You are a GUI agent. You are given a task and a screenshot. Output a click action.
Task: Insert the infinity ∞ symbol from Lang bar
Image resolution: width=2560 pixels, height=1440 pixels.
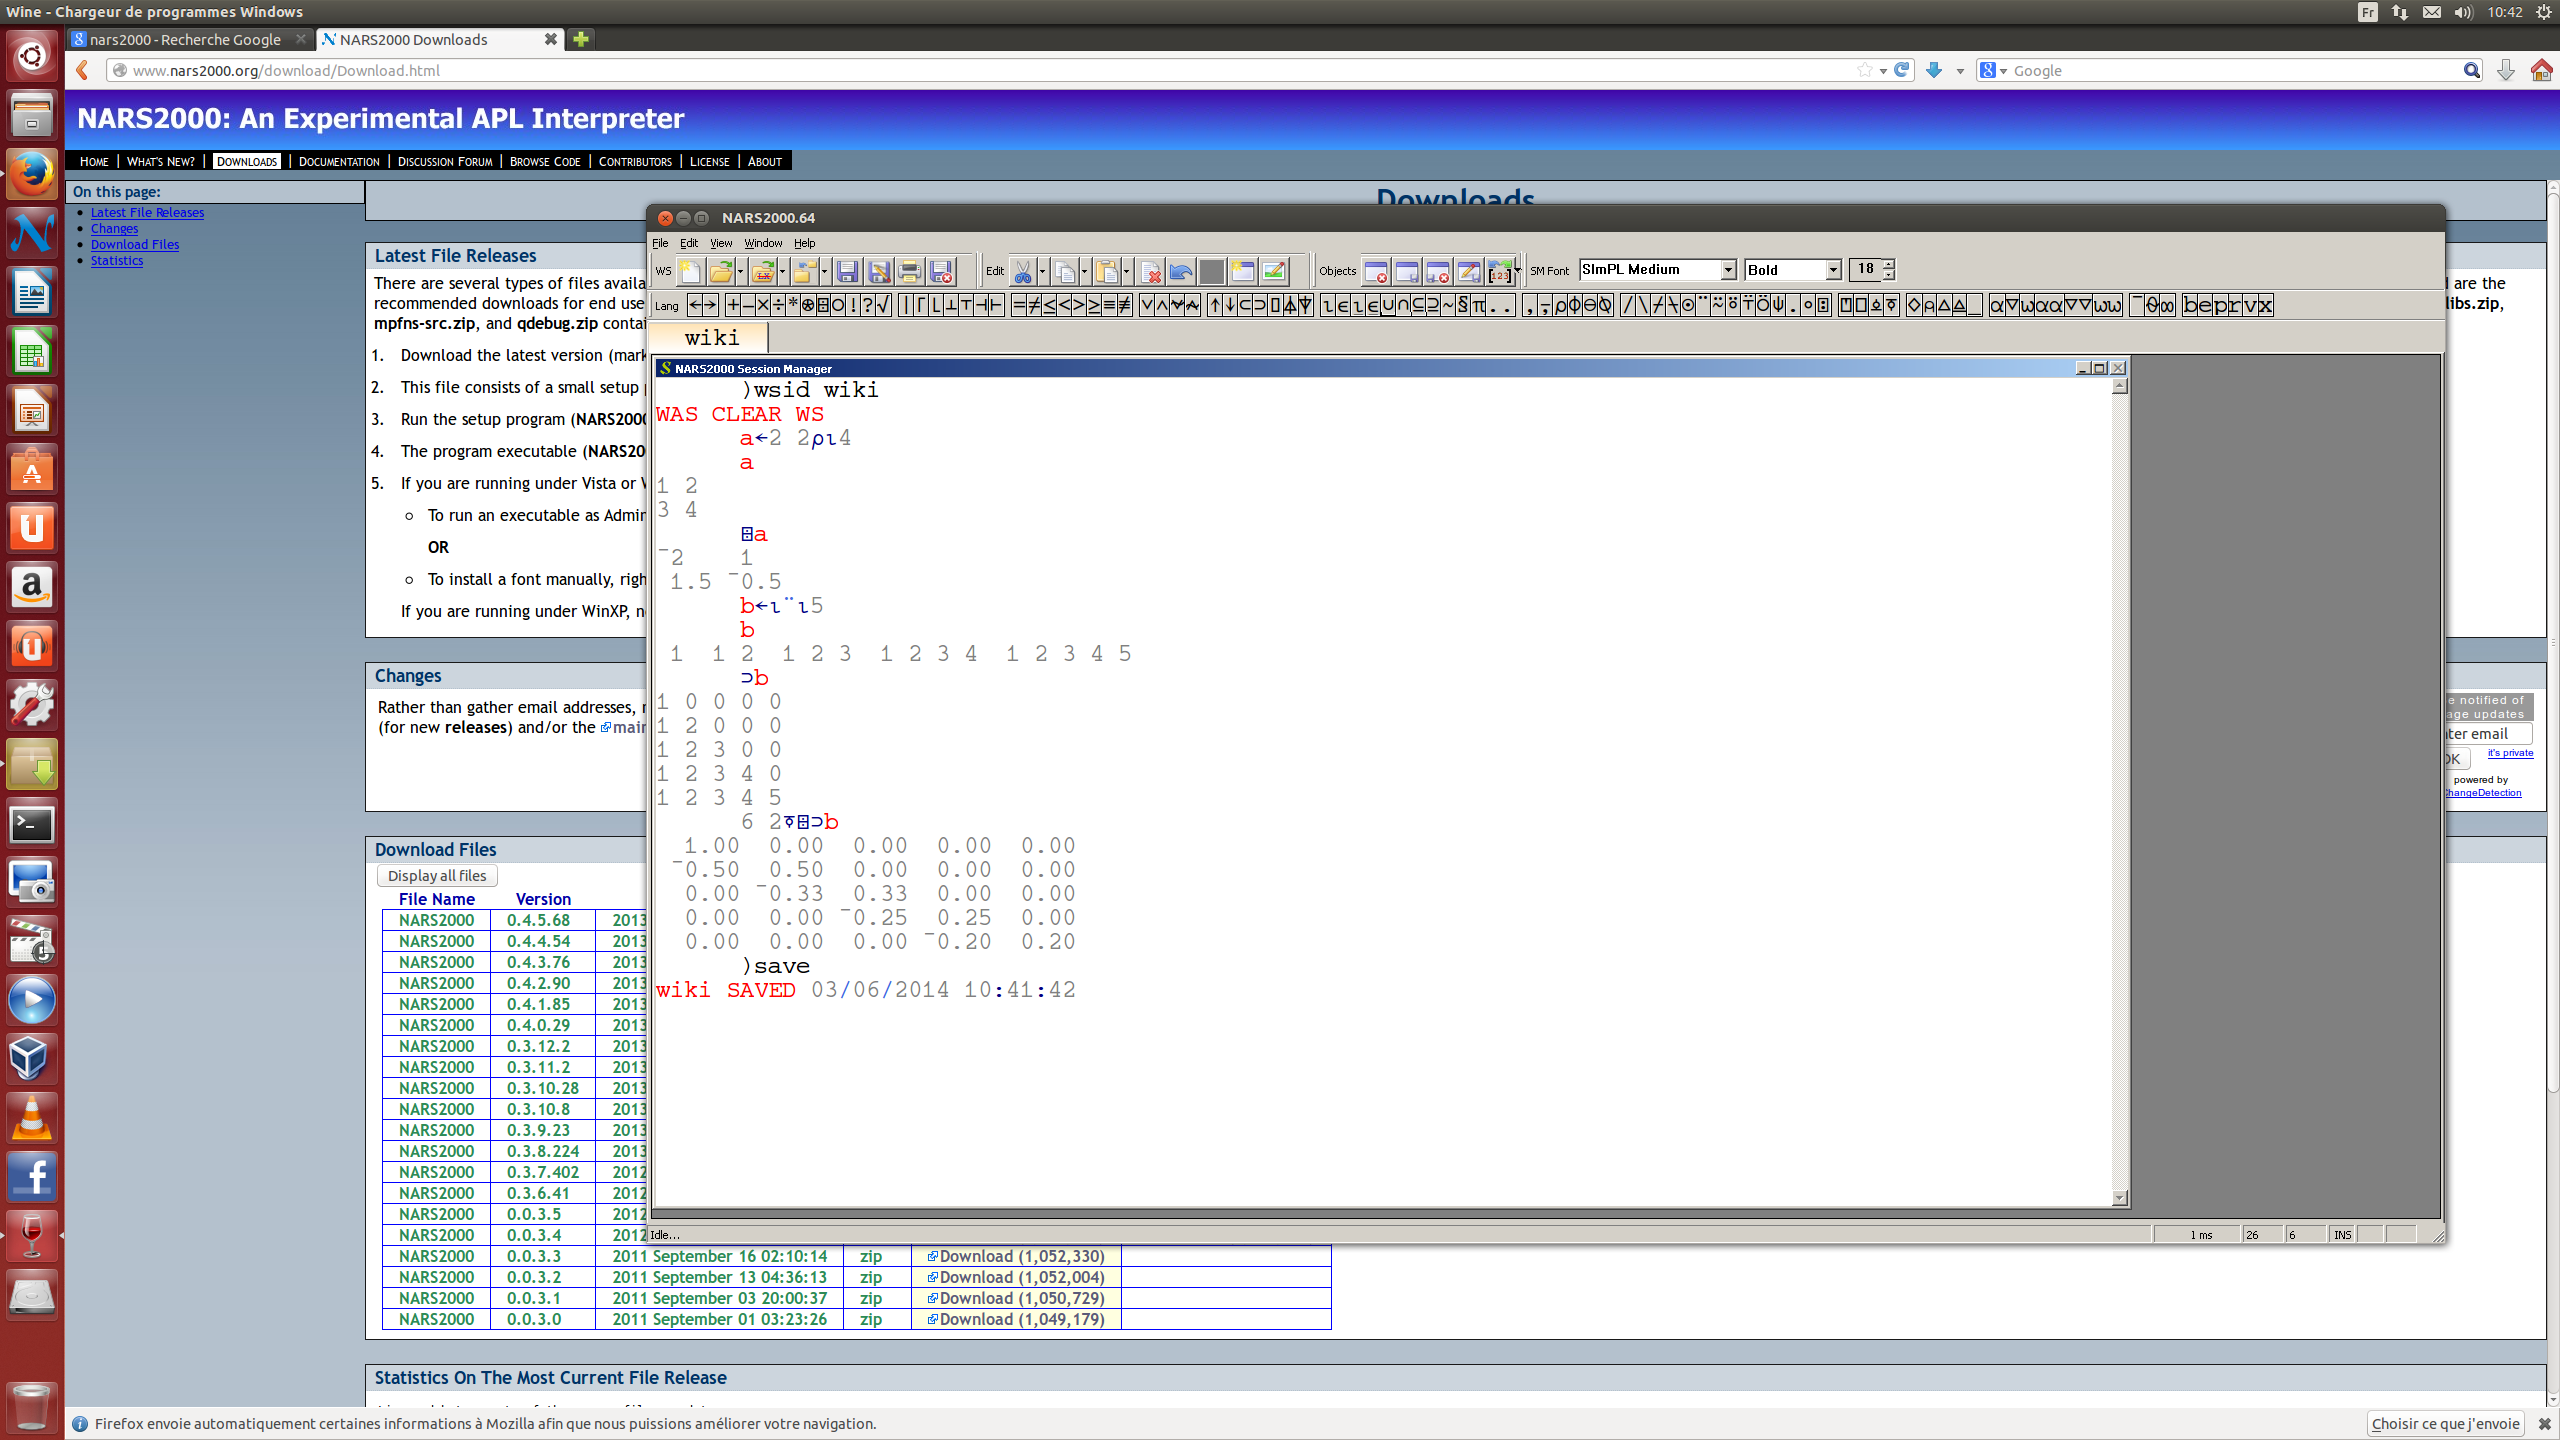[2167, 305]
